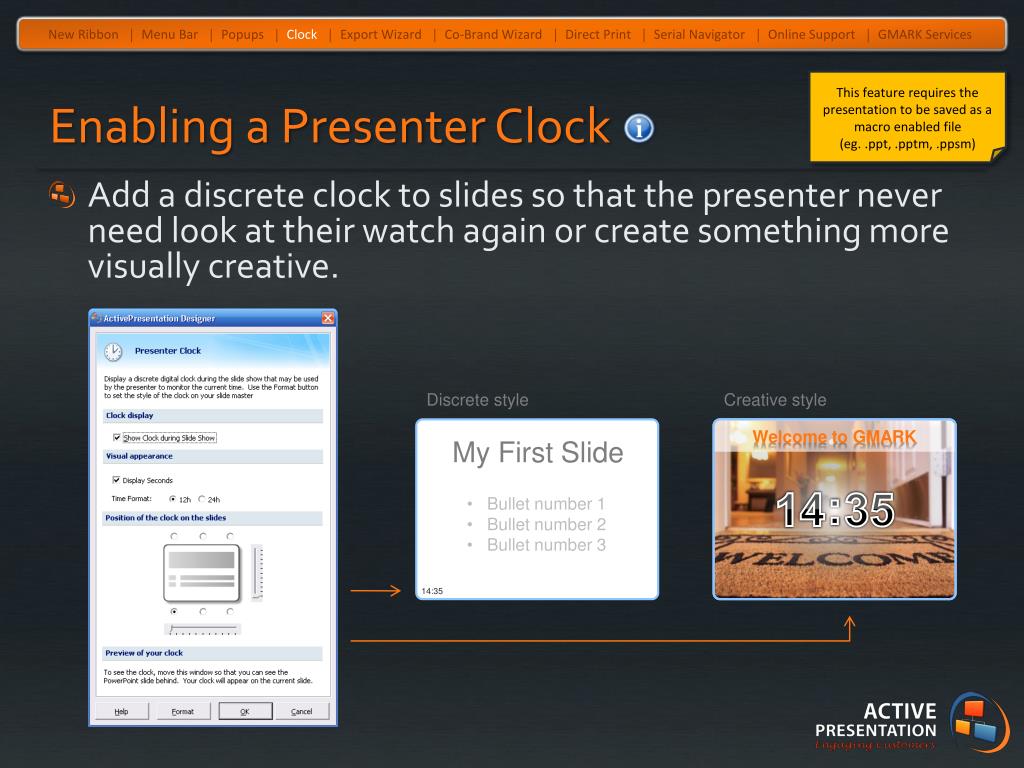Click the Active Presentation logo icon

click(x=980, y=724)
